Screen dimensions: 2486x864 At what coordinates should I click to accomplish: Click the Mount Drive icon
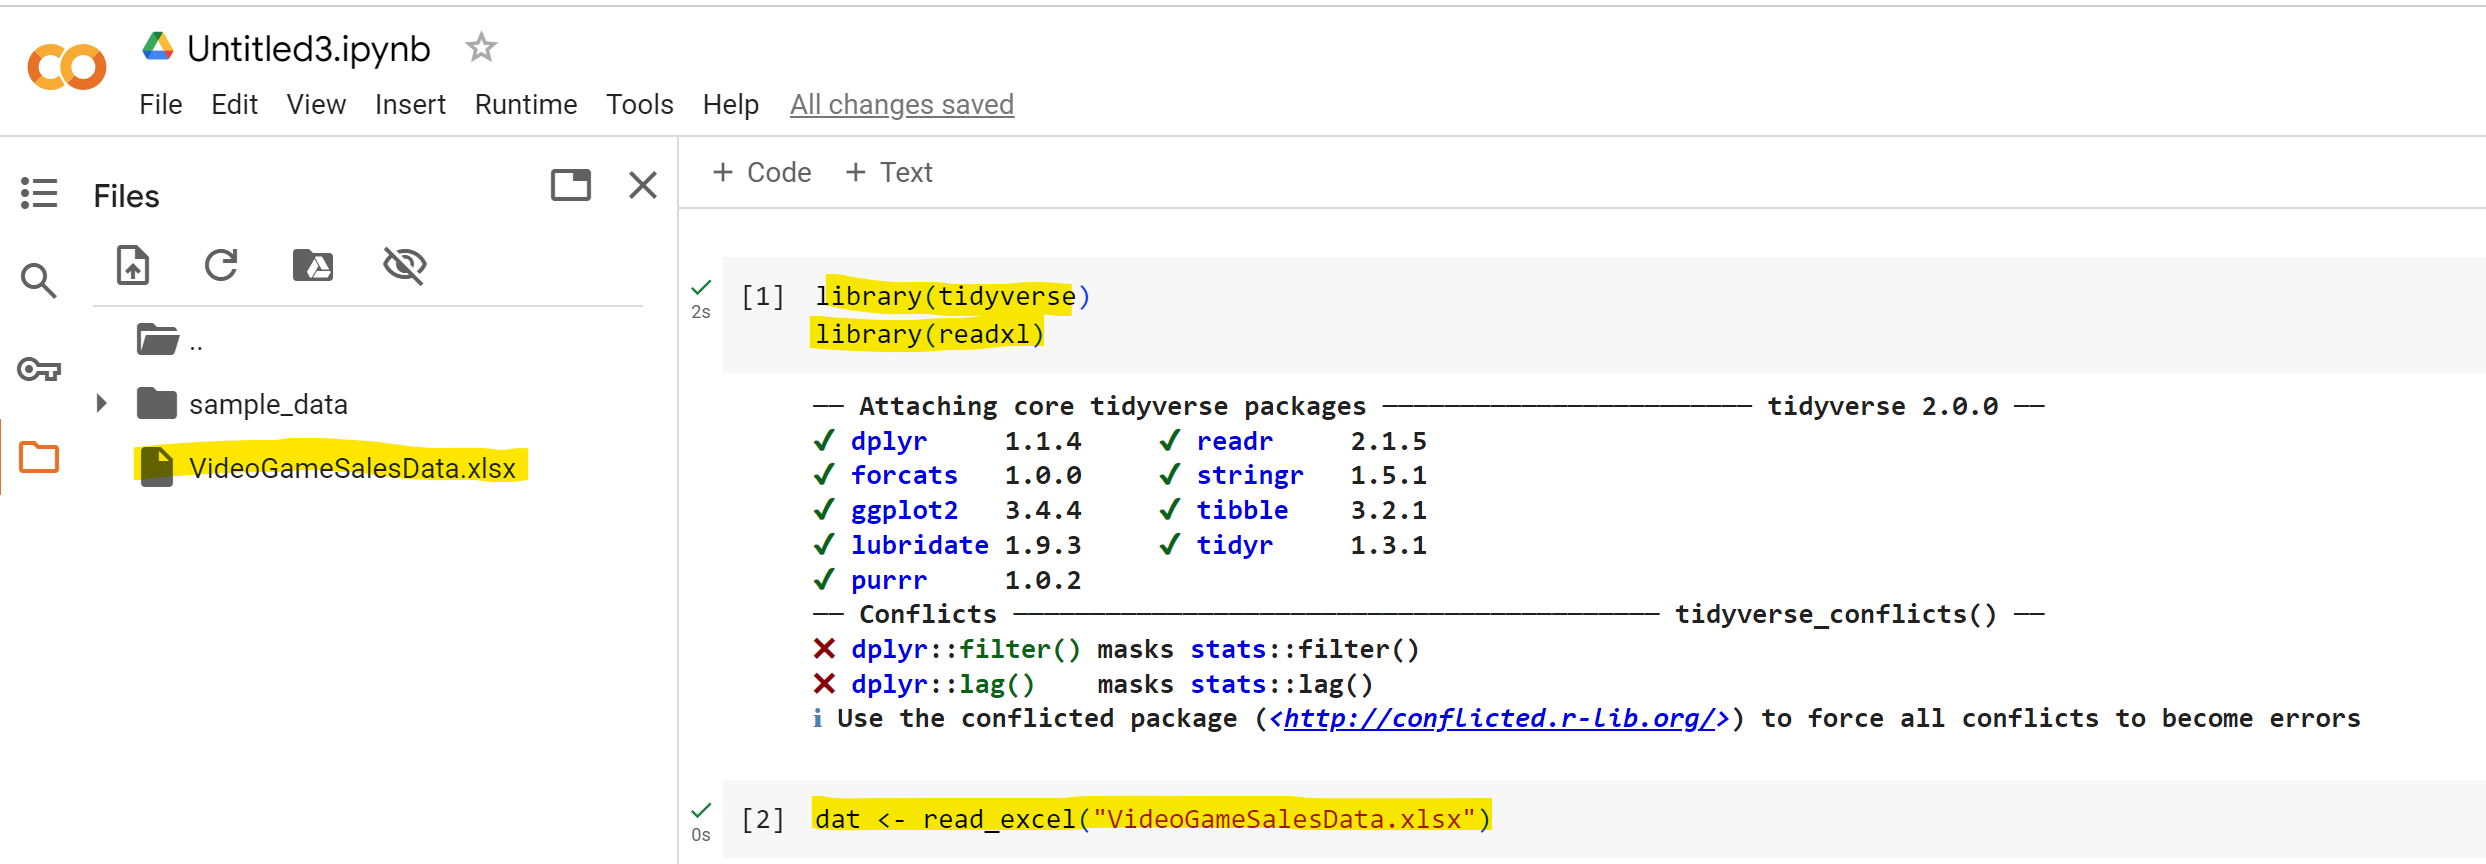(x=313, y=265)
